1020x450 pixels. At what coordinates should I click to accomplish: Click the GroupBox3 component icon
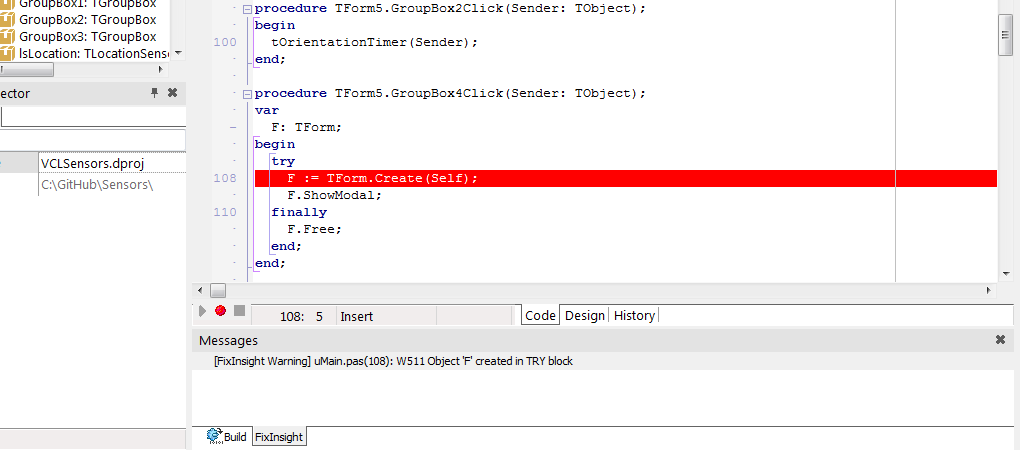coord(7,37)
